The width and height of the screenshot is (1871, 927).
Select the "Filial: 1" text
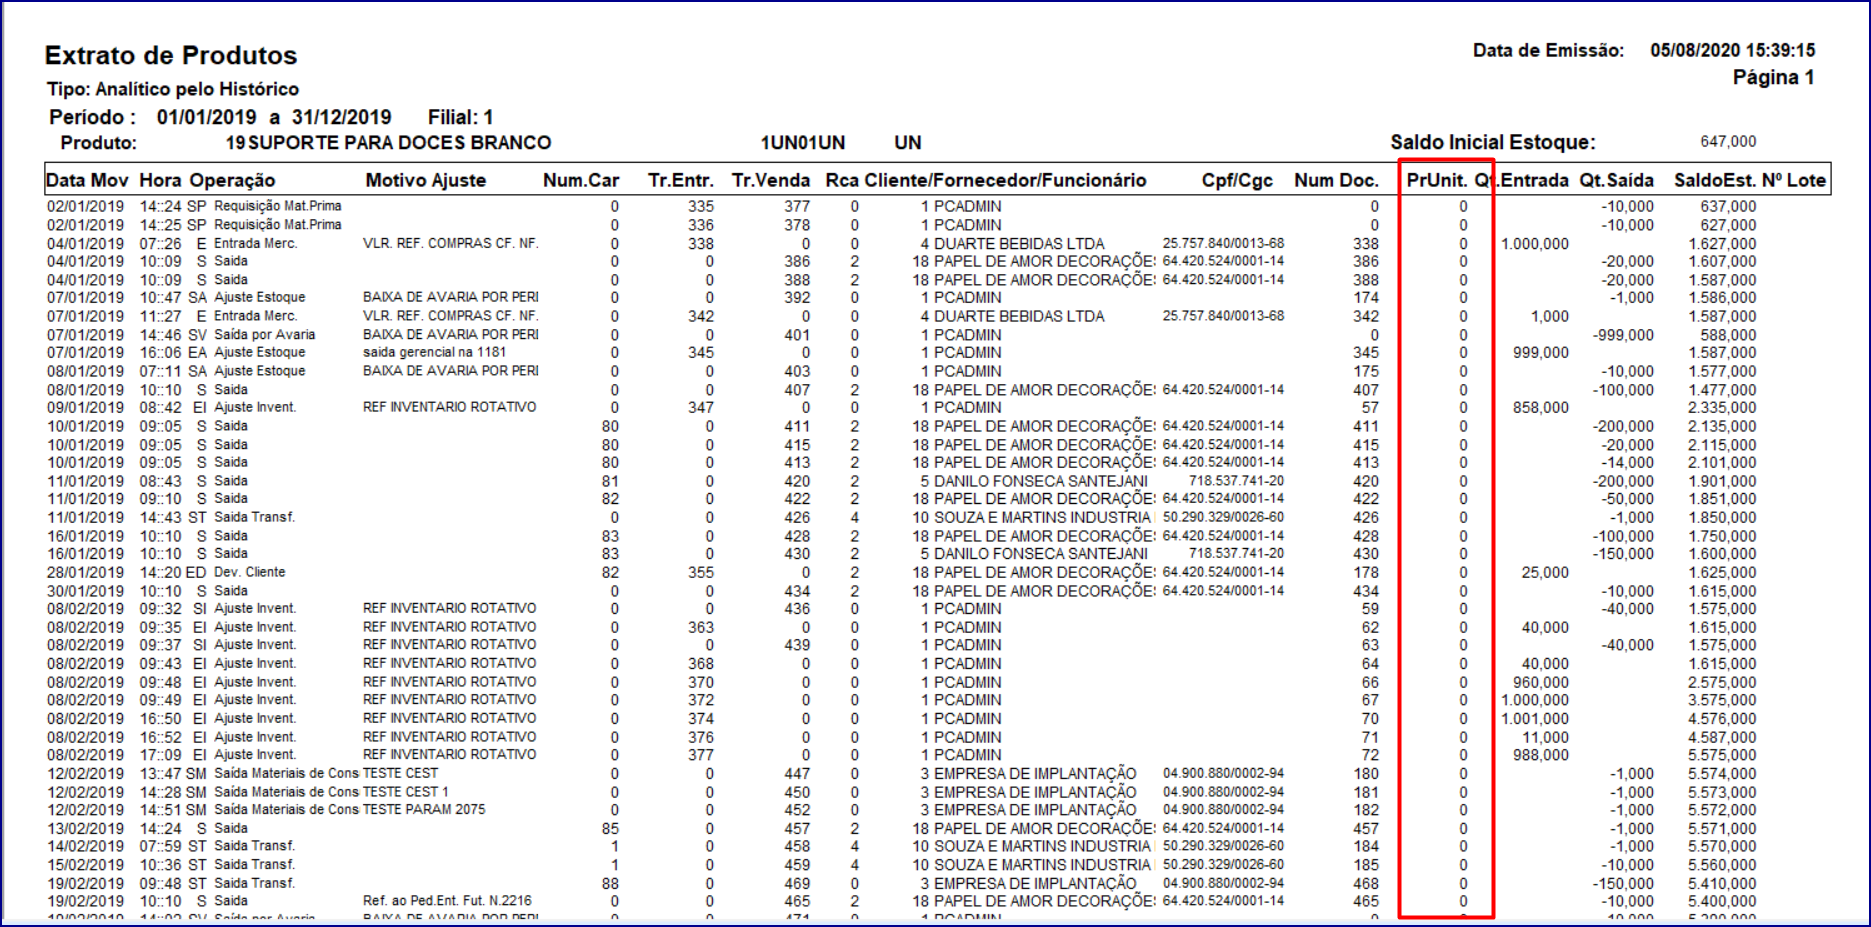pyautogui.click(x=460, y=117)
